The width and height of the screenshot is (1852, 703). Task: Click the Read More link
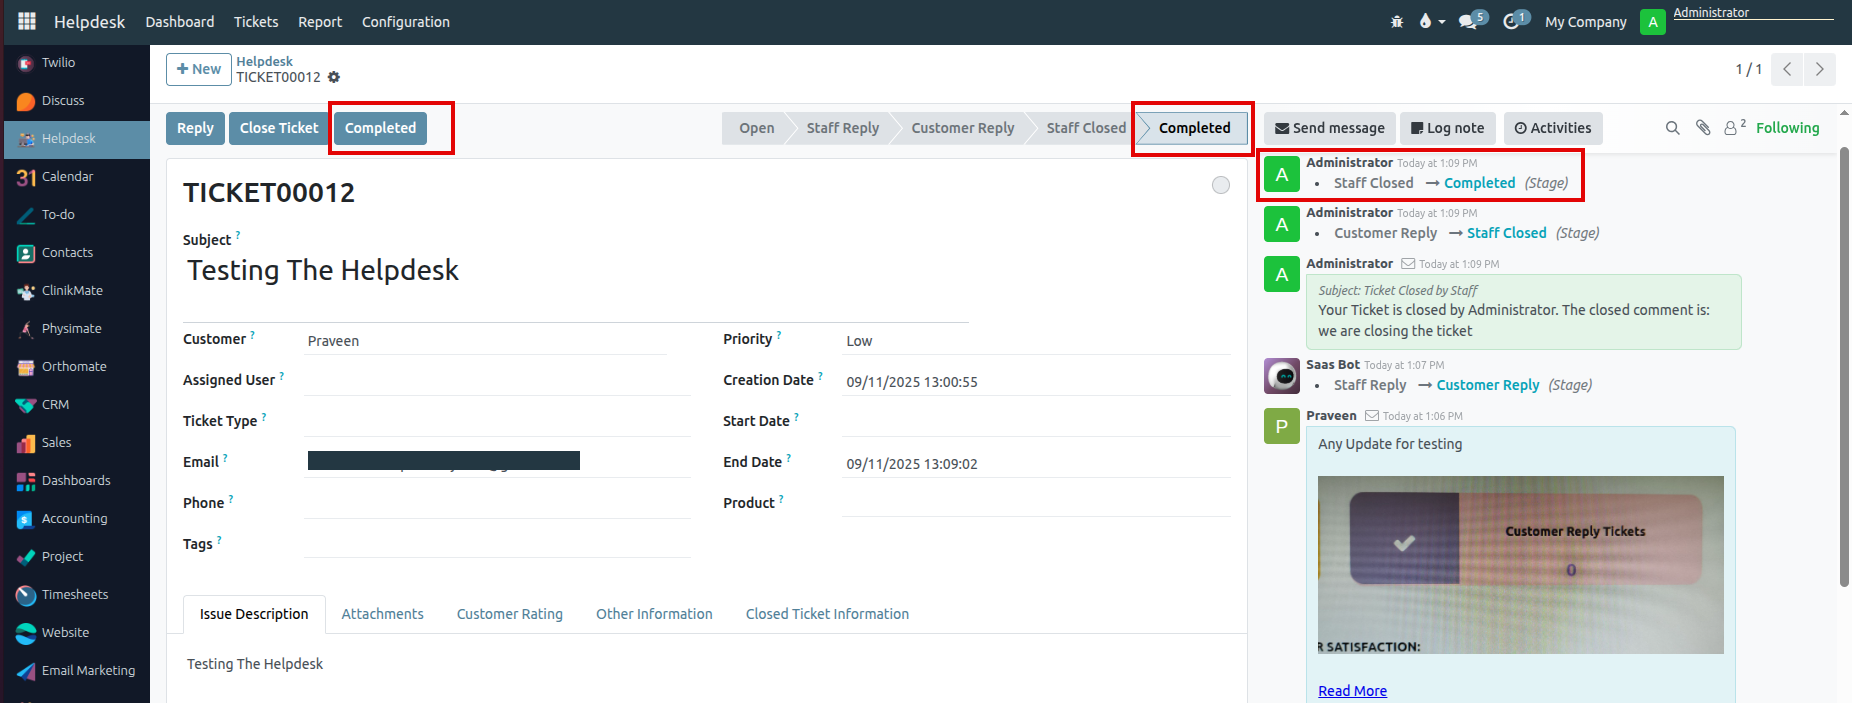pyautogui.click(x=1352, y=691)
